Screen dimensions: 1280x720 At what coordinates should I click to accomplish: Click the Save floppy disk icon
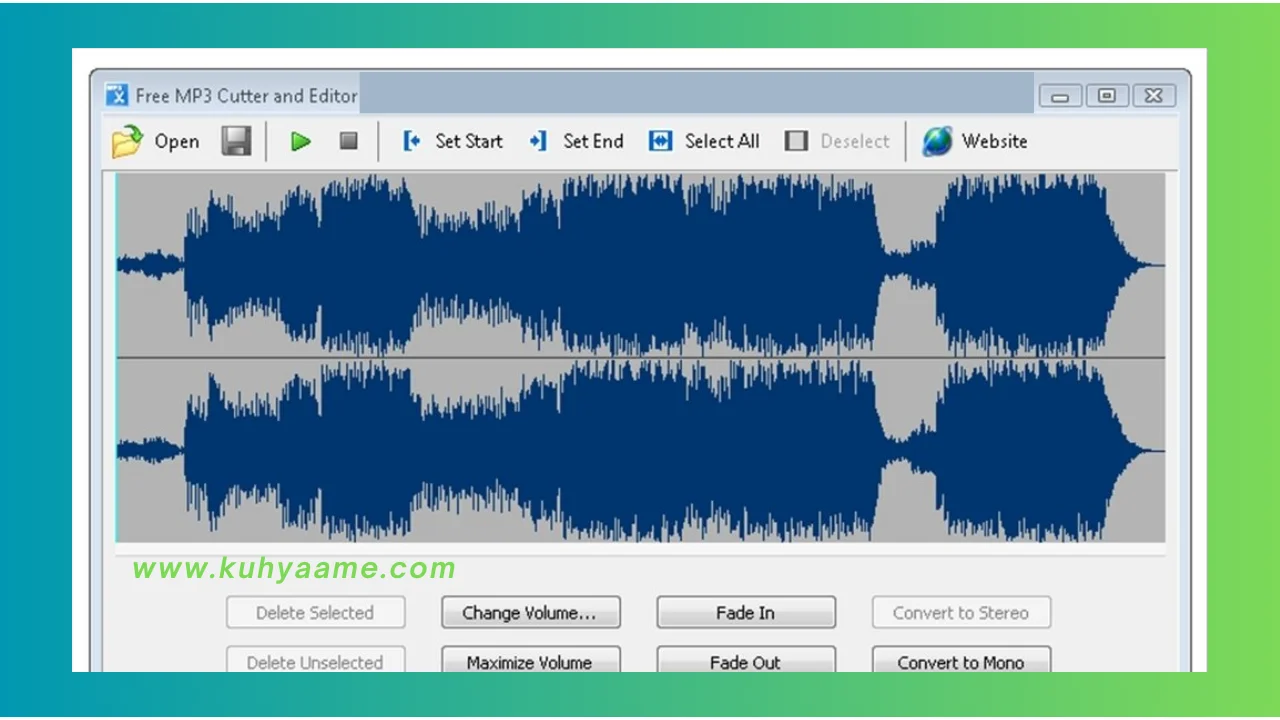coord(236,141)
